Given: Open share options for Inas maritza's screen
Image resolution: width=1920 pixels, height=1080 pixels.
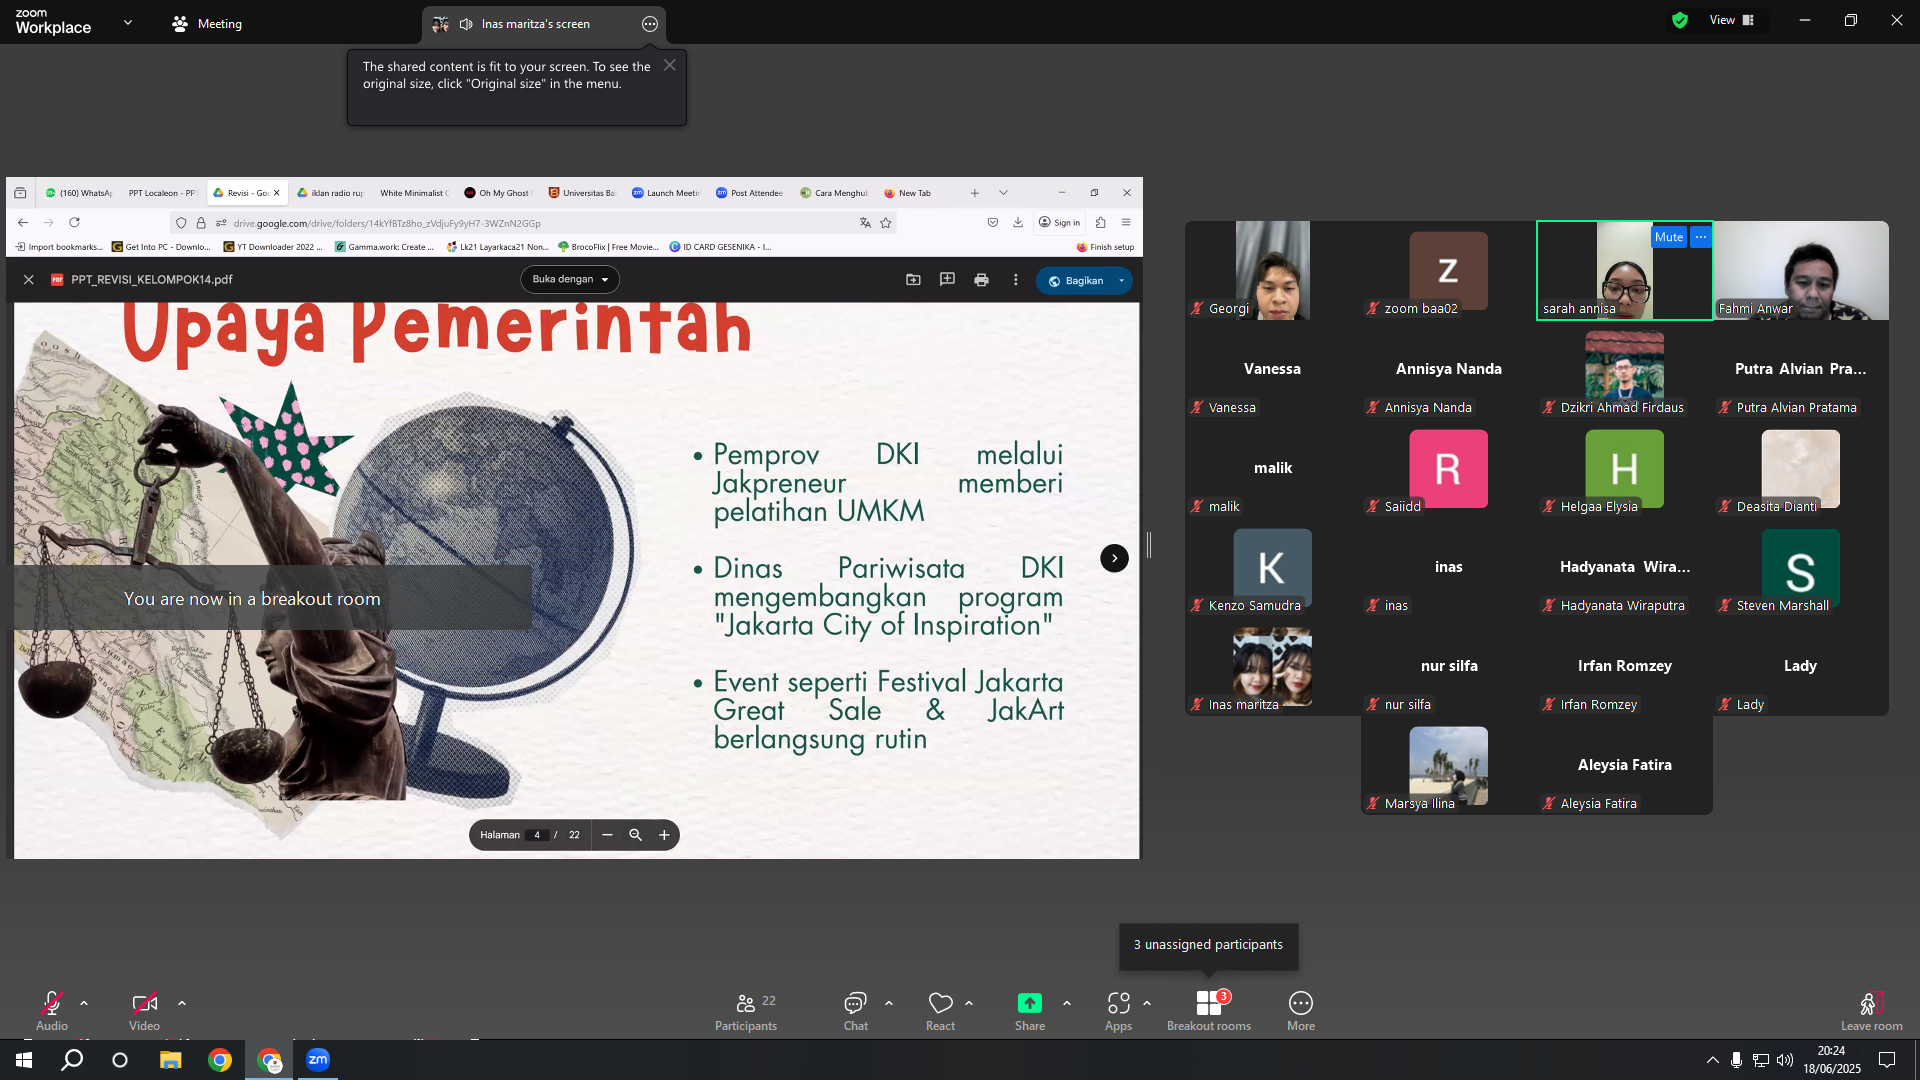Looking at the screenshot, I should point(650,24).
